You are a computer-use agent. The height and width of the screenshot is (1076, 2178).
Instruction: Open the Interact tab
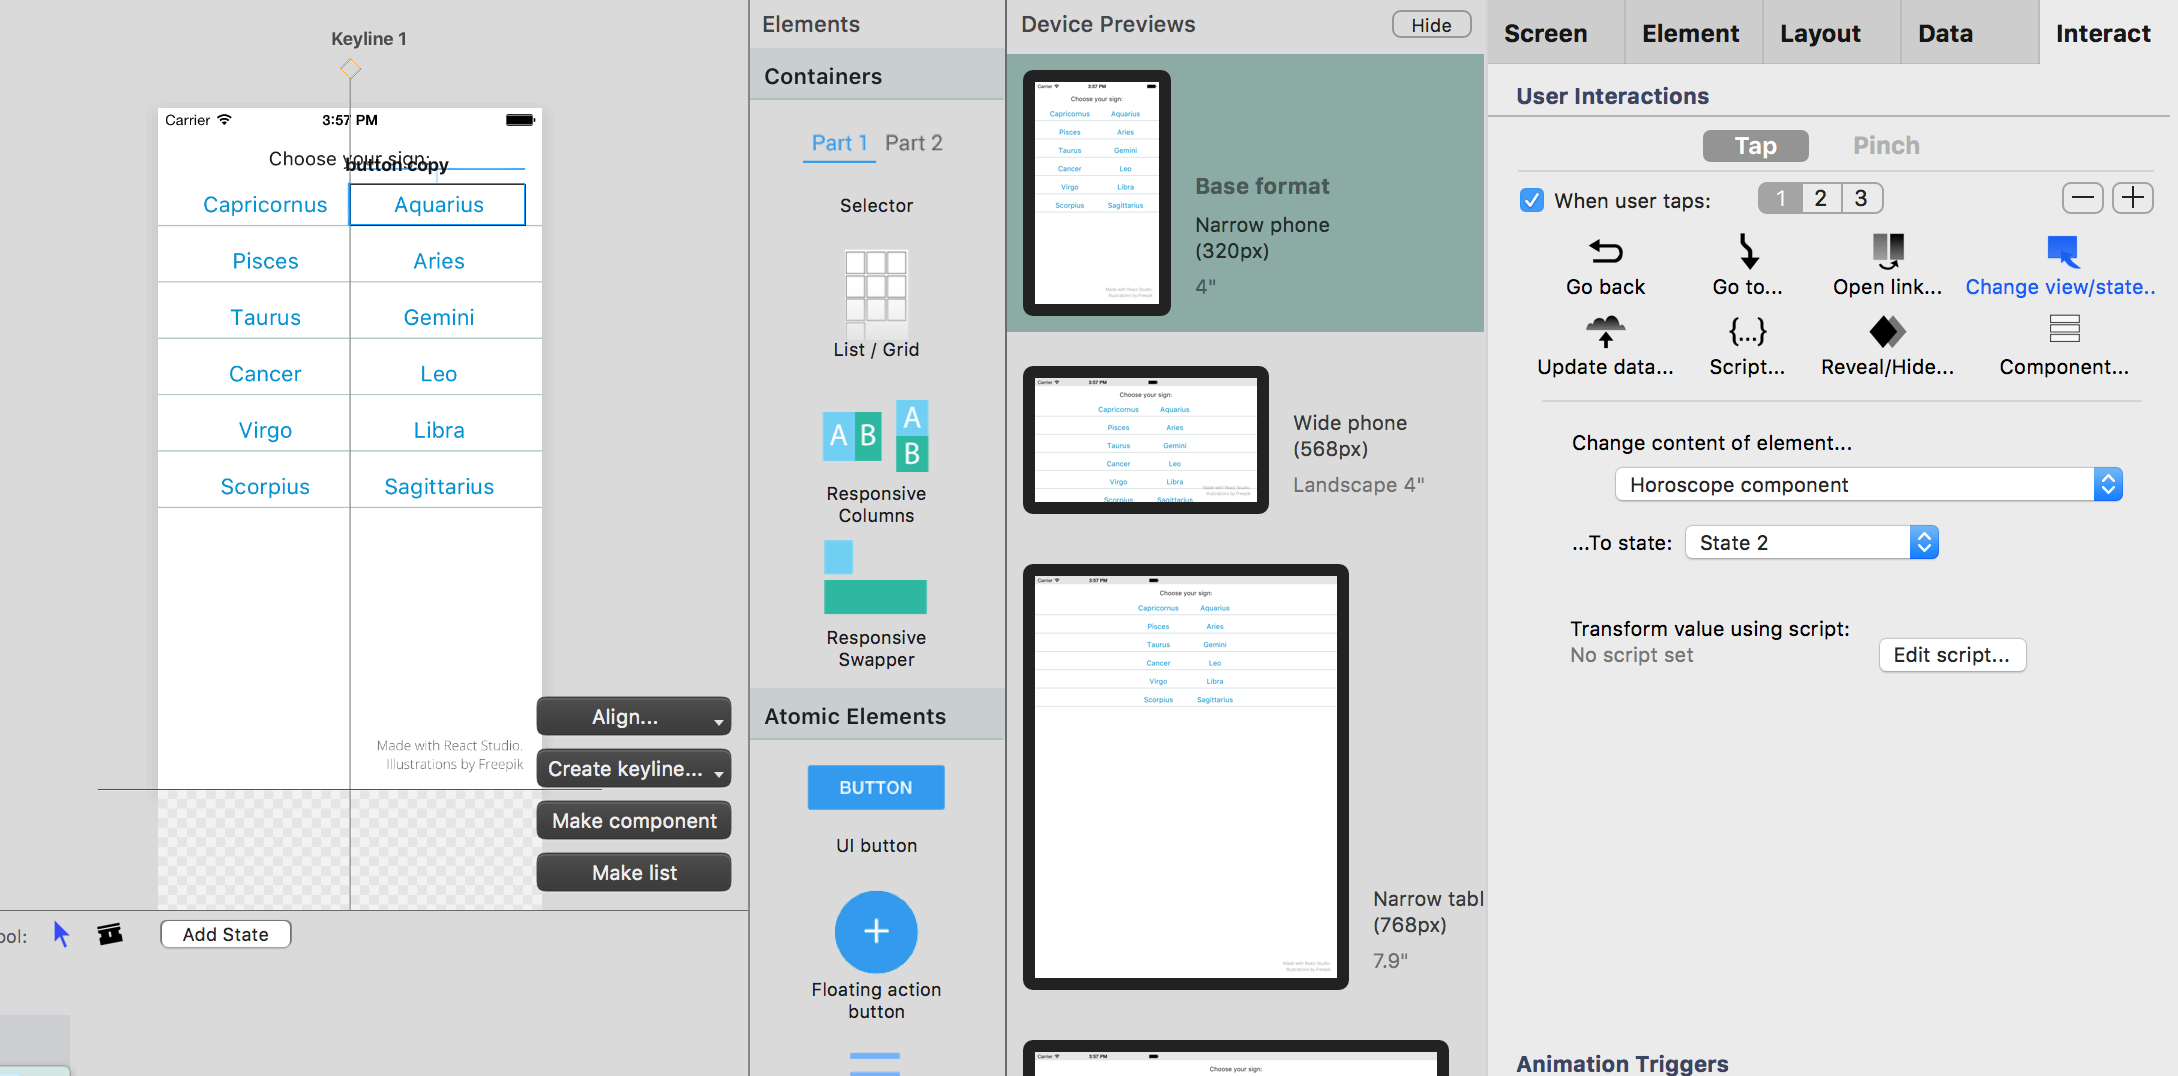click(2104, 33)
